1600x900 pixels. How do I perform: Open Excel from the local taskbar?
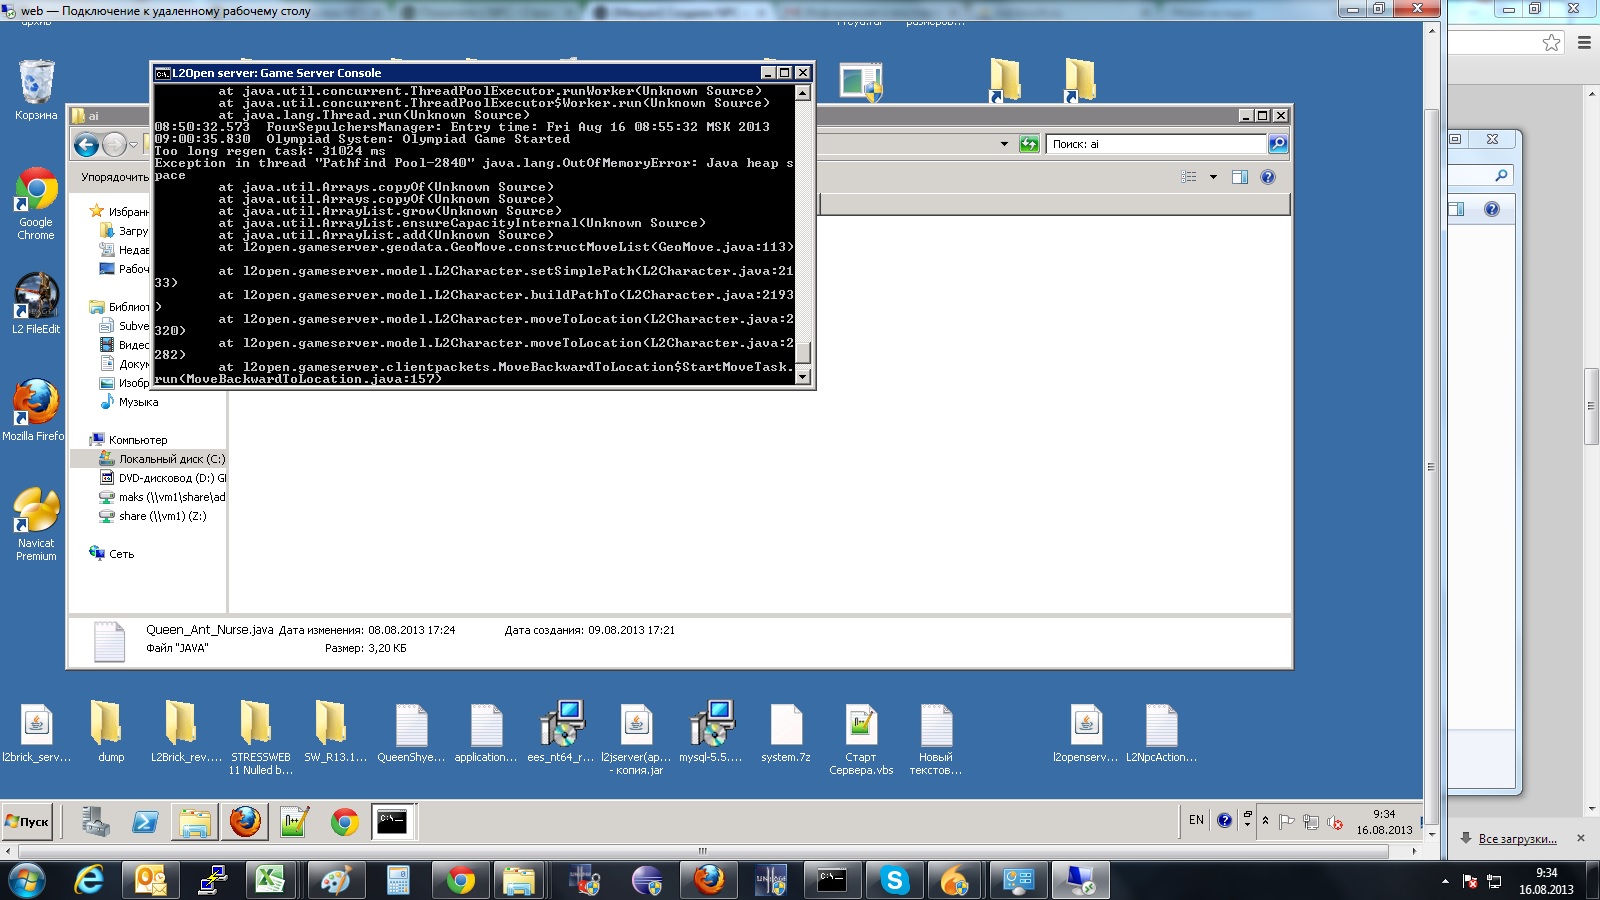[x=270, y=880]
